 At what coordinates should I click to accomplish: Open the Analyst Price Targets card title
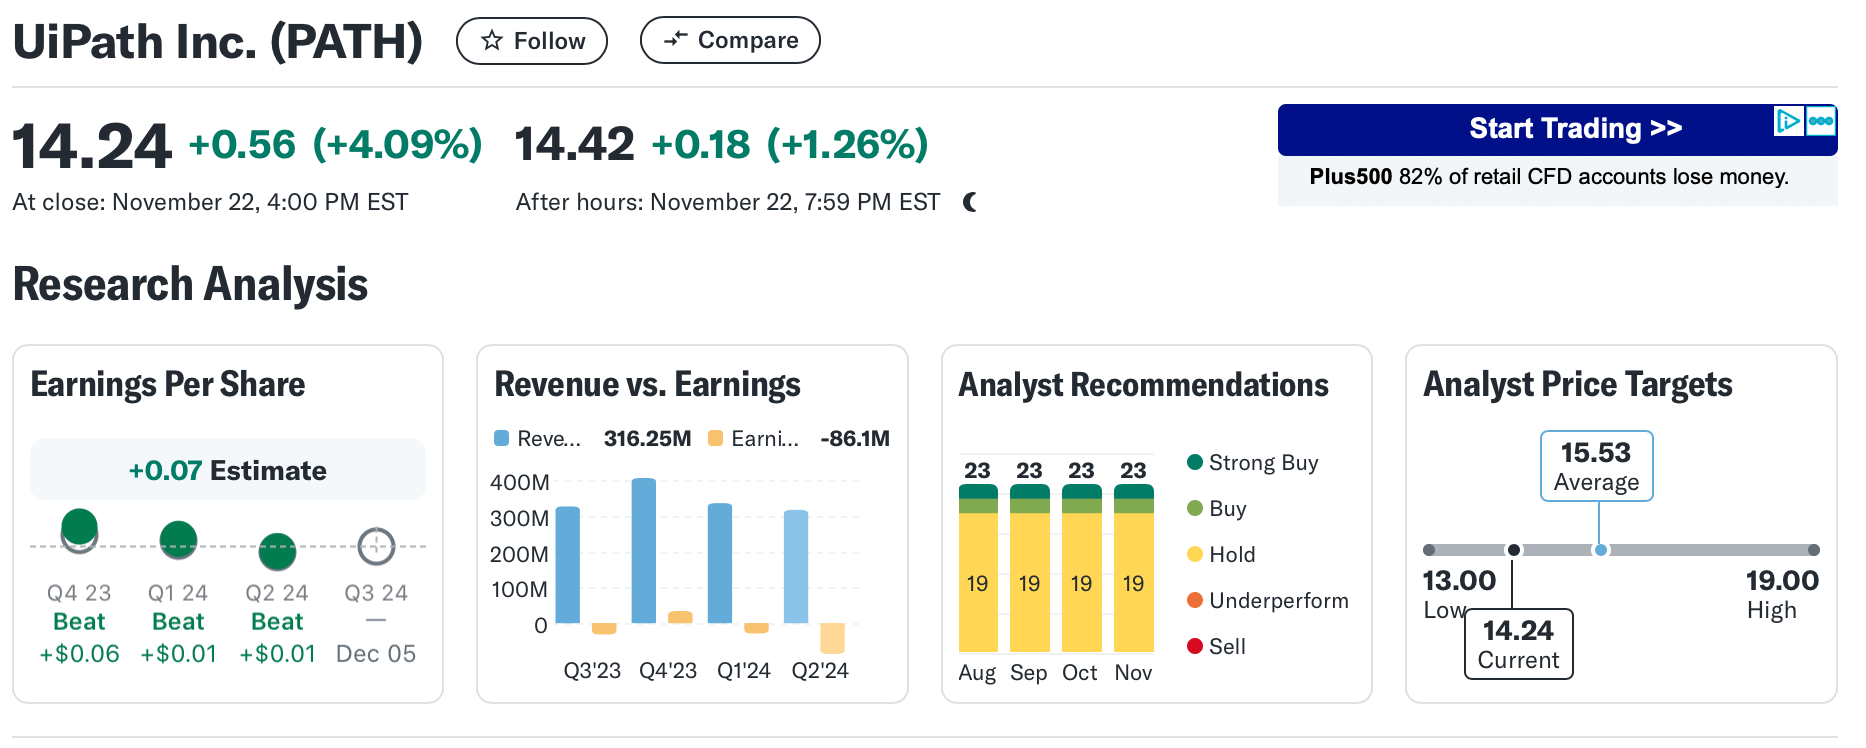[1578, 384]
